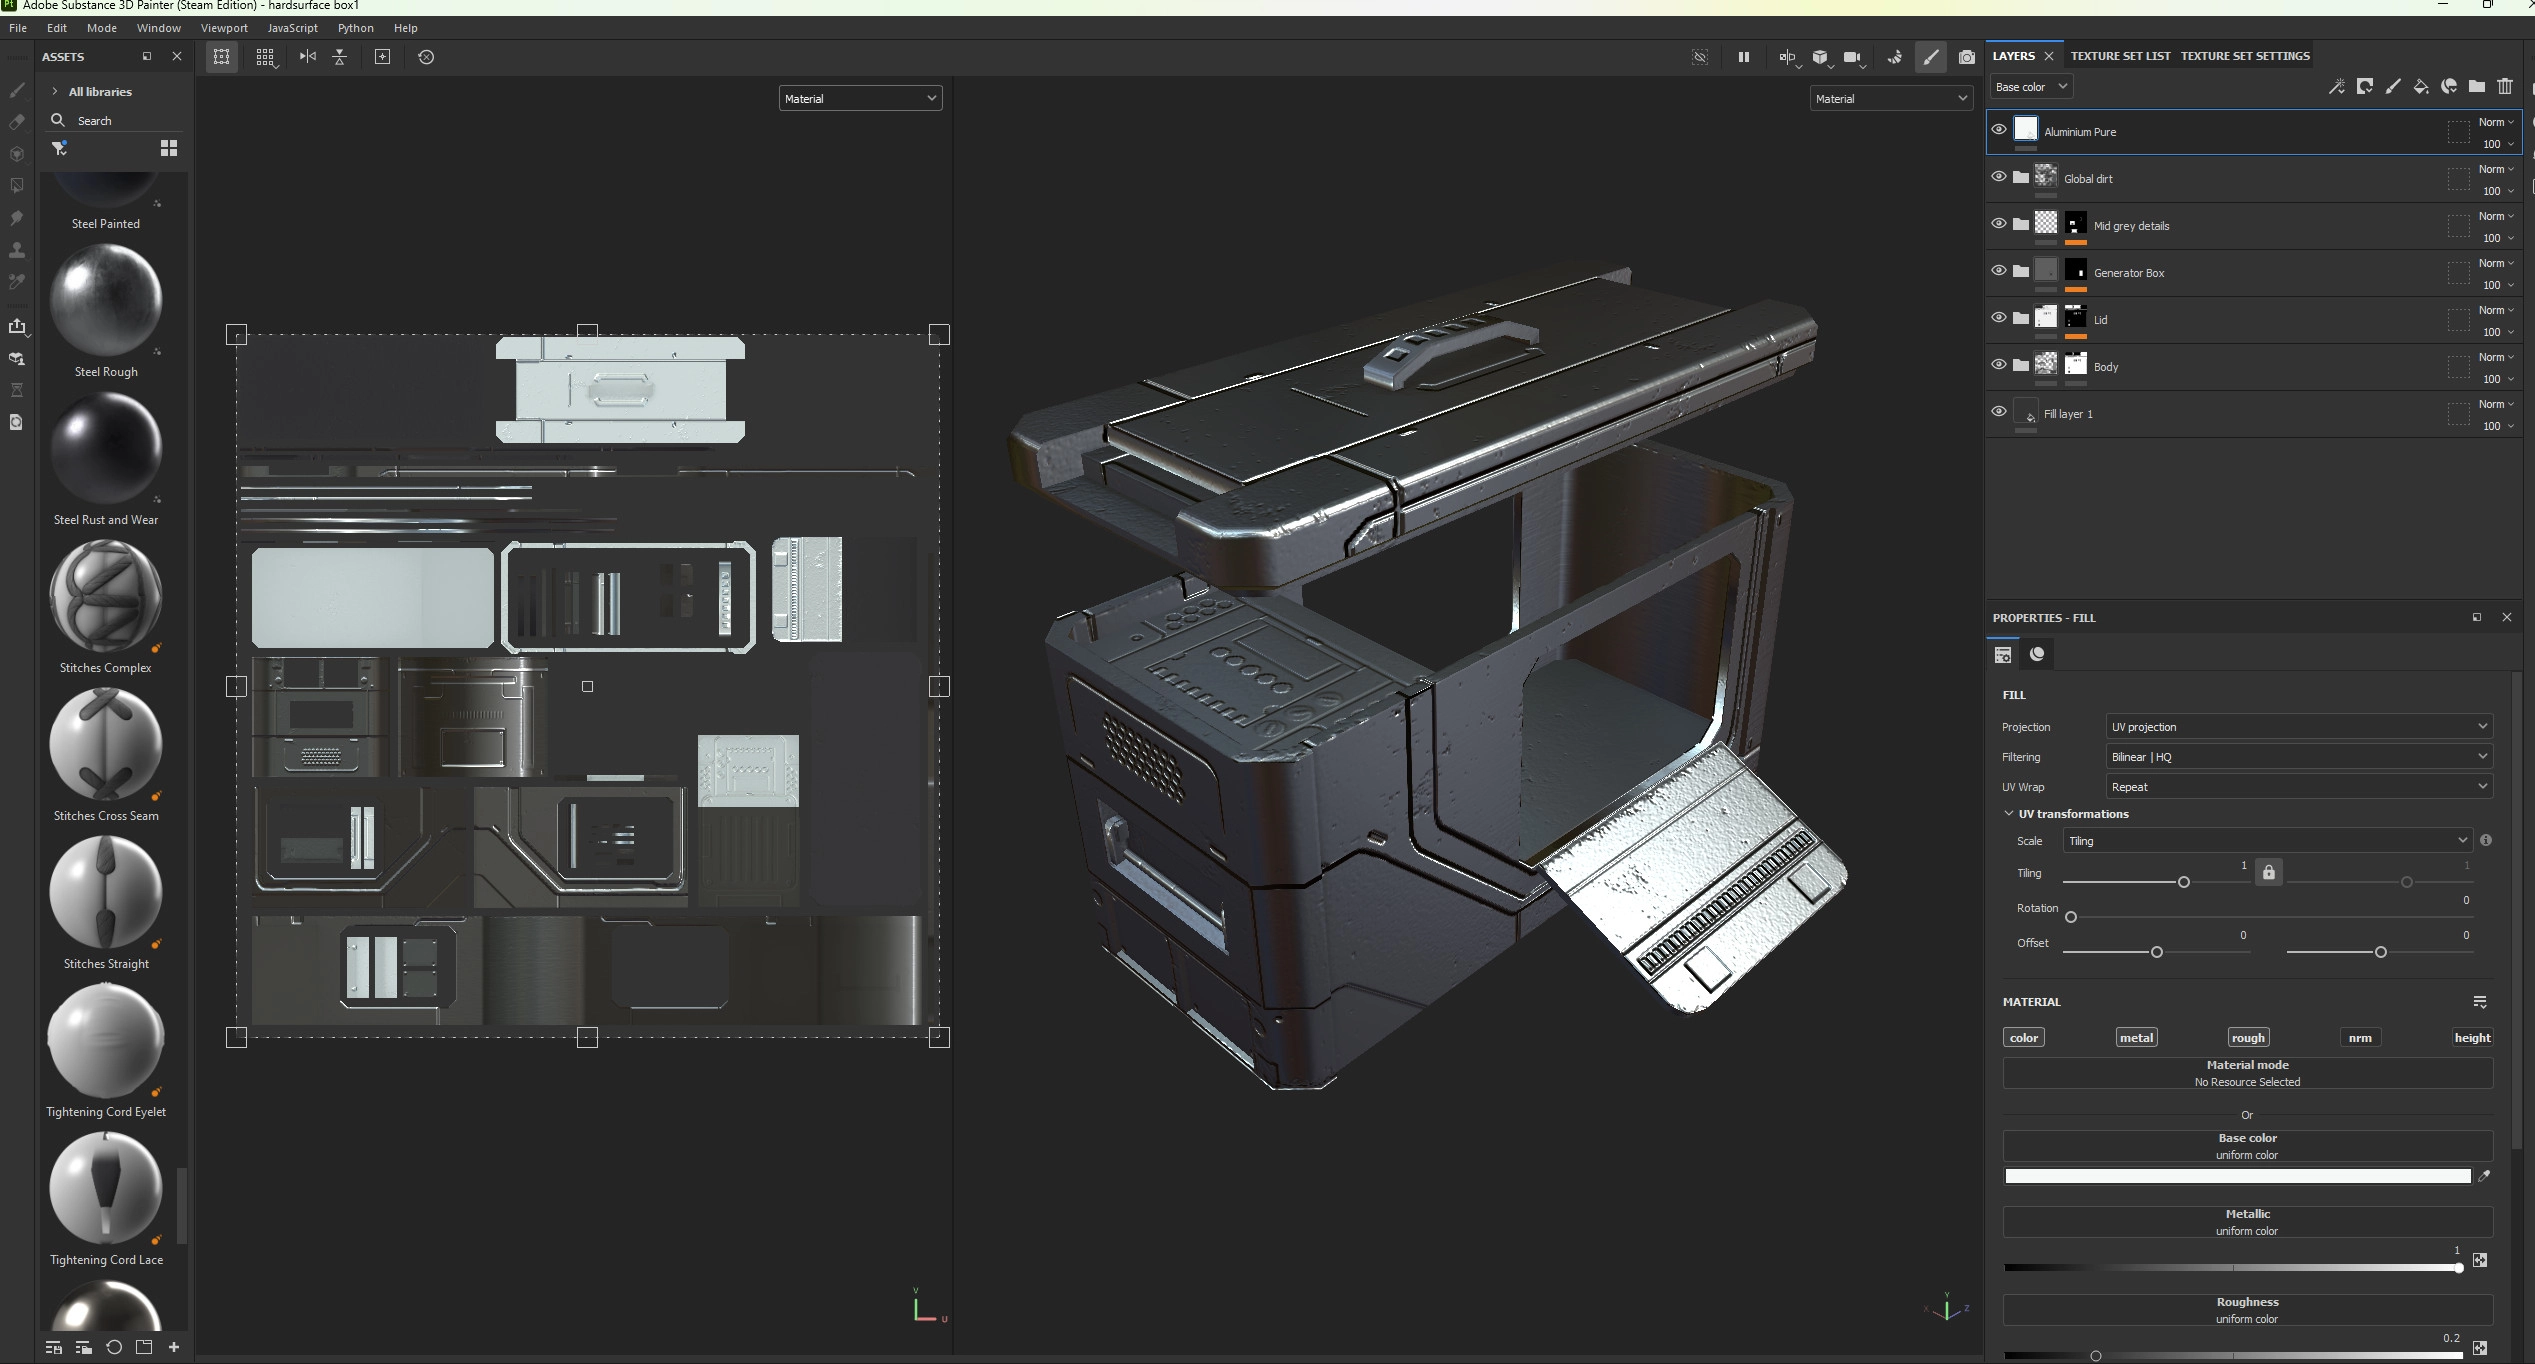Pause engine rendering in viewport toolbar

1743,57
